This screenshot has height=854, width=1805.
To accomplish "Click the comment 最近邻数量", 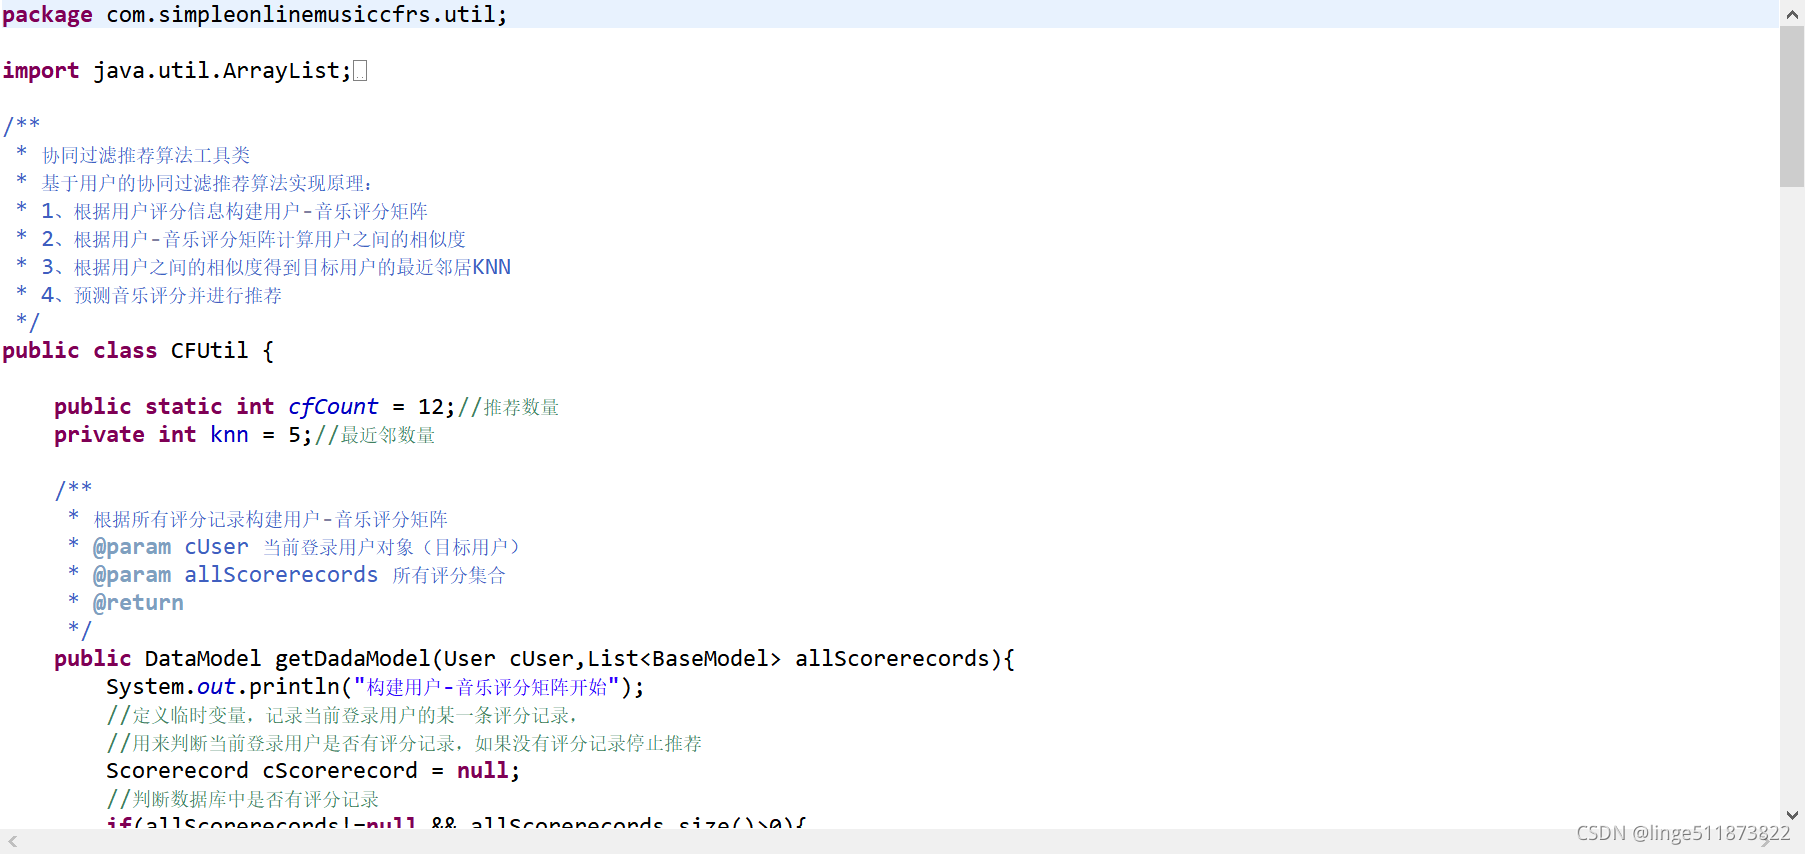I will [x=375, y=435].
